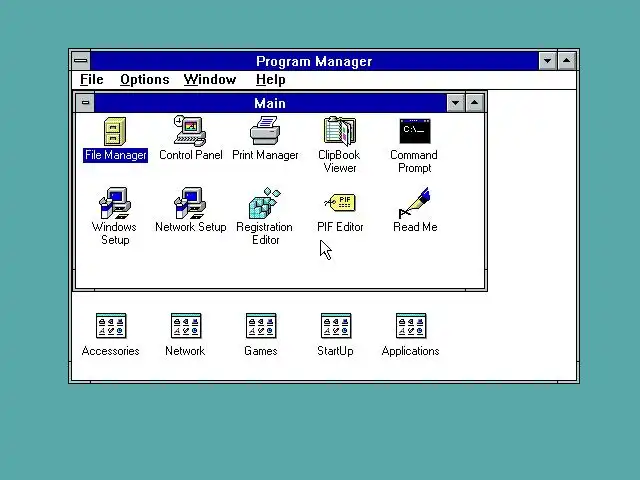
Task: Click the Read Me label text
Action: point(416,227)
